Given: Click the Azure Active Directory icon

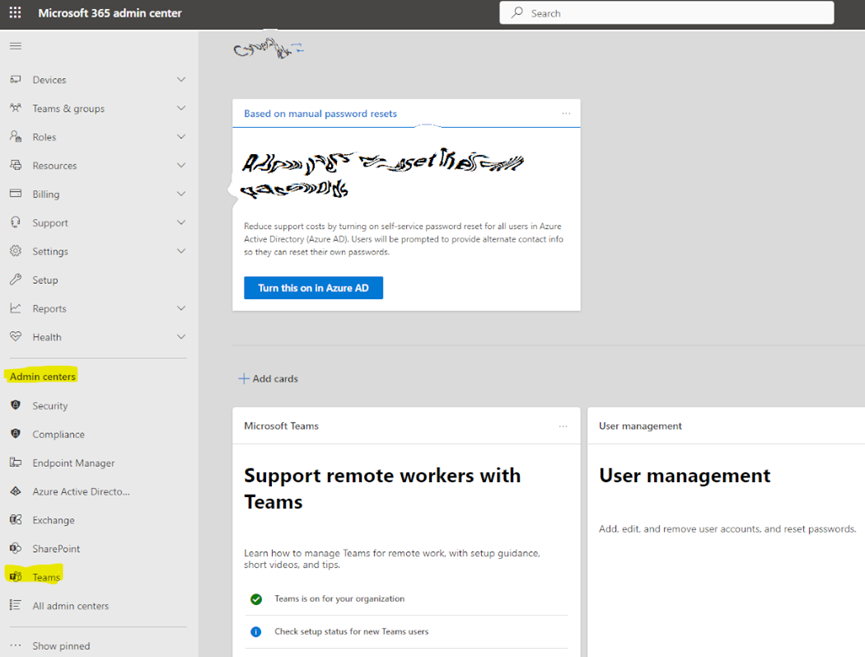Looking at the screenshot, I should point(15,492).
